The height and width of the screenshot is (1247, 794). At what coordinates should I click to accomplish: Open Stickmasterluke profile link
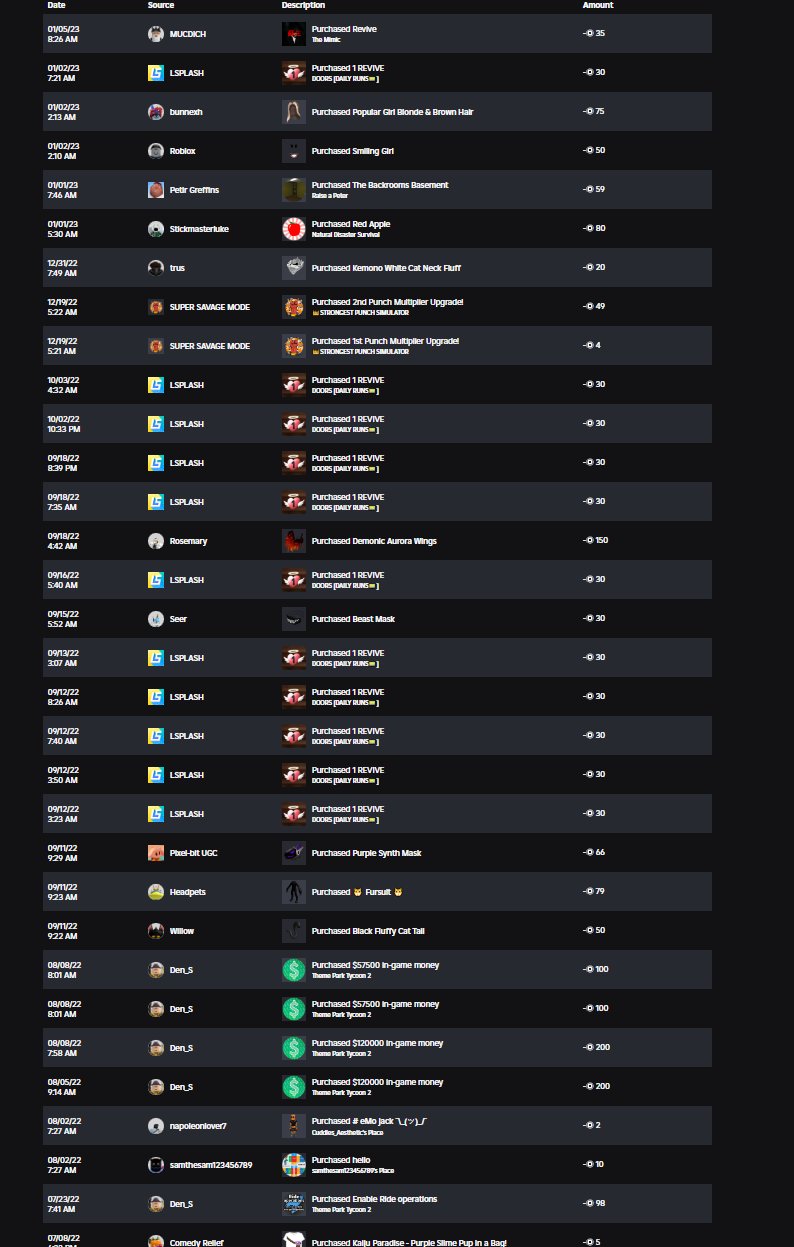[199, 229]
